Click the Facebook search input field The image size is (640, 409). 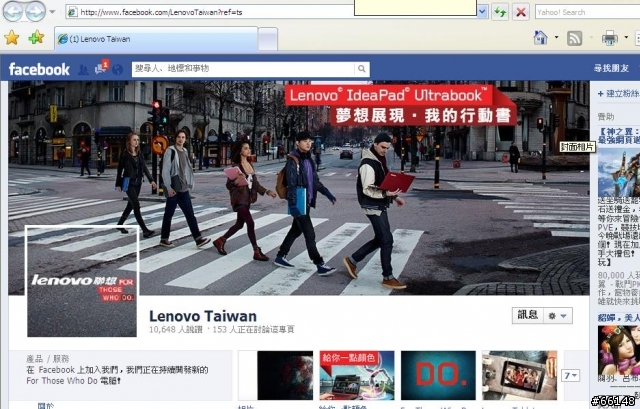(243, 69)
